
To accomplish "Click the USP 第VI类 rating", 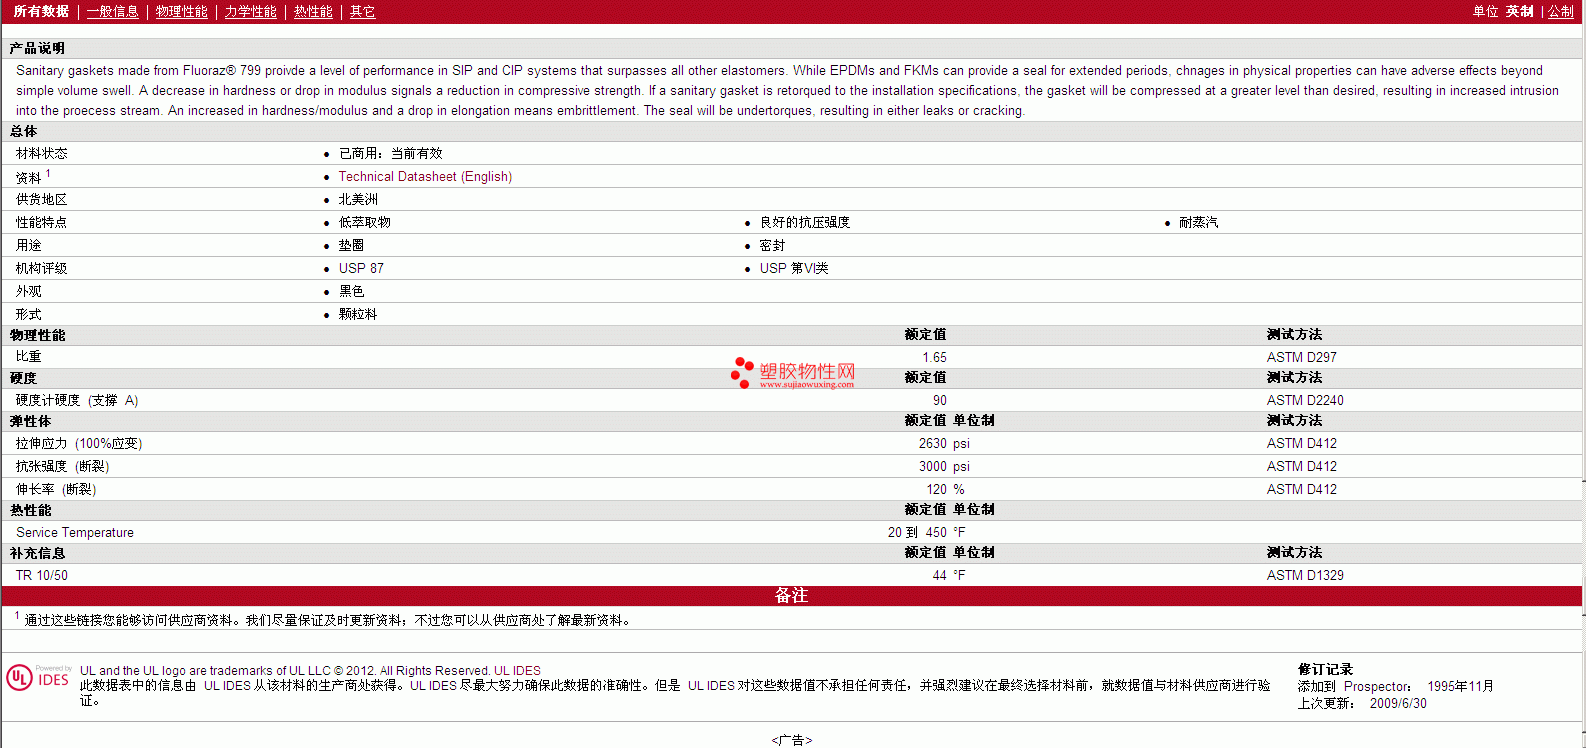I will (x=794, y=268).
